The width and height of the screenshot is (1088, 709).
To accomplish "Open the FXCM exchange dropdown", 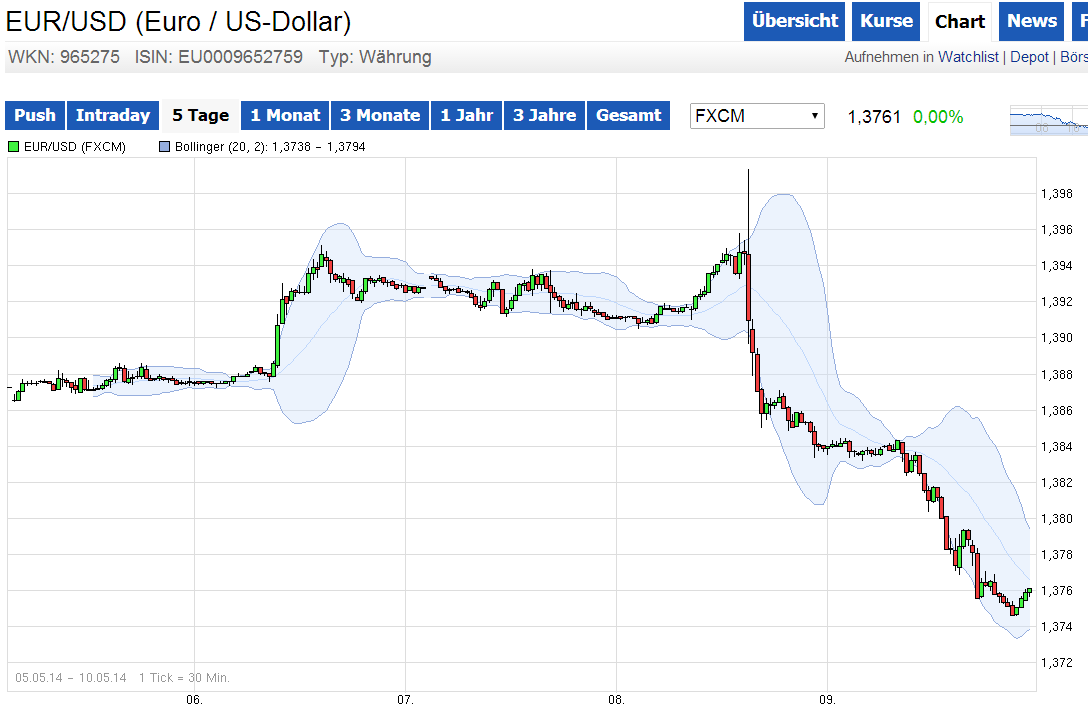I will pos(757,116).
